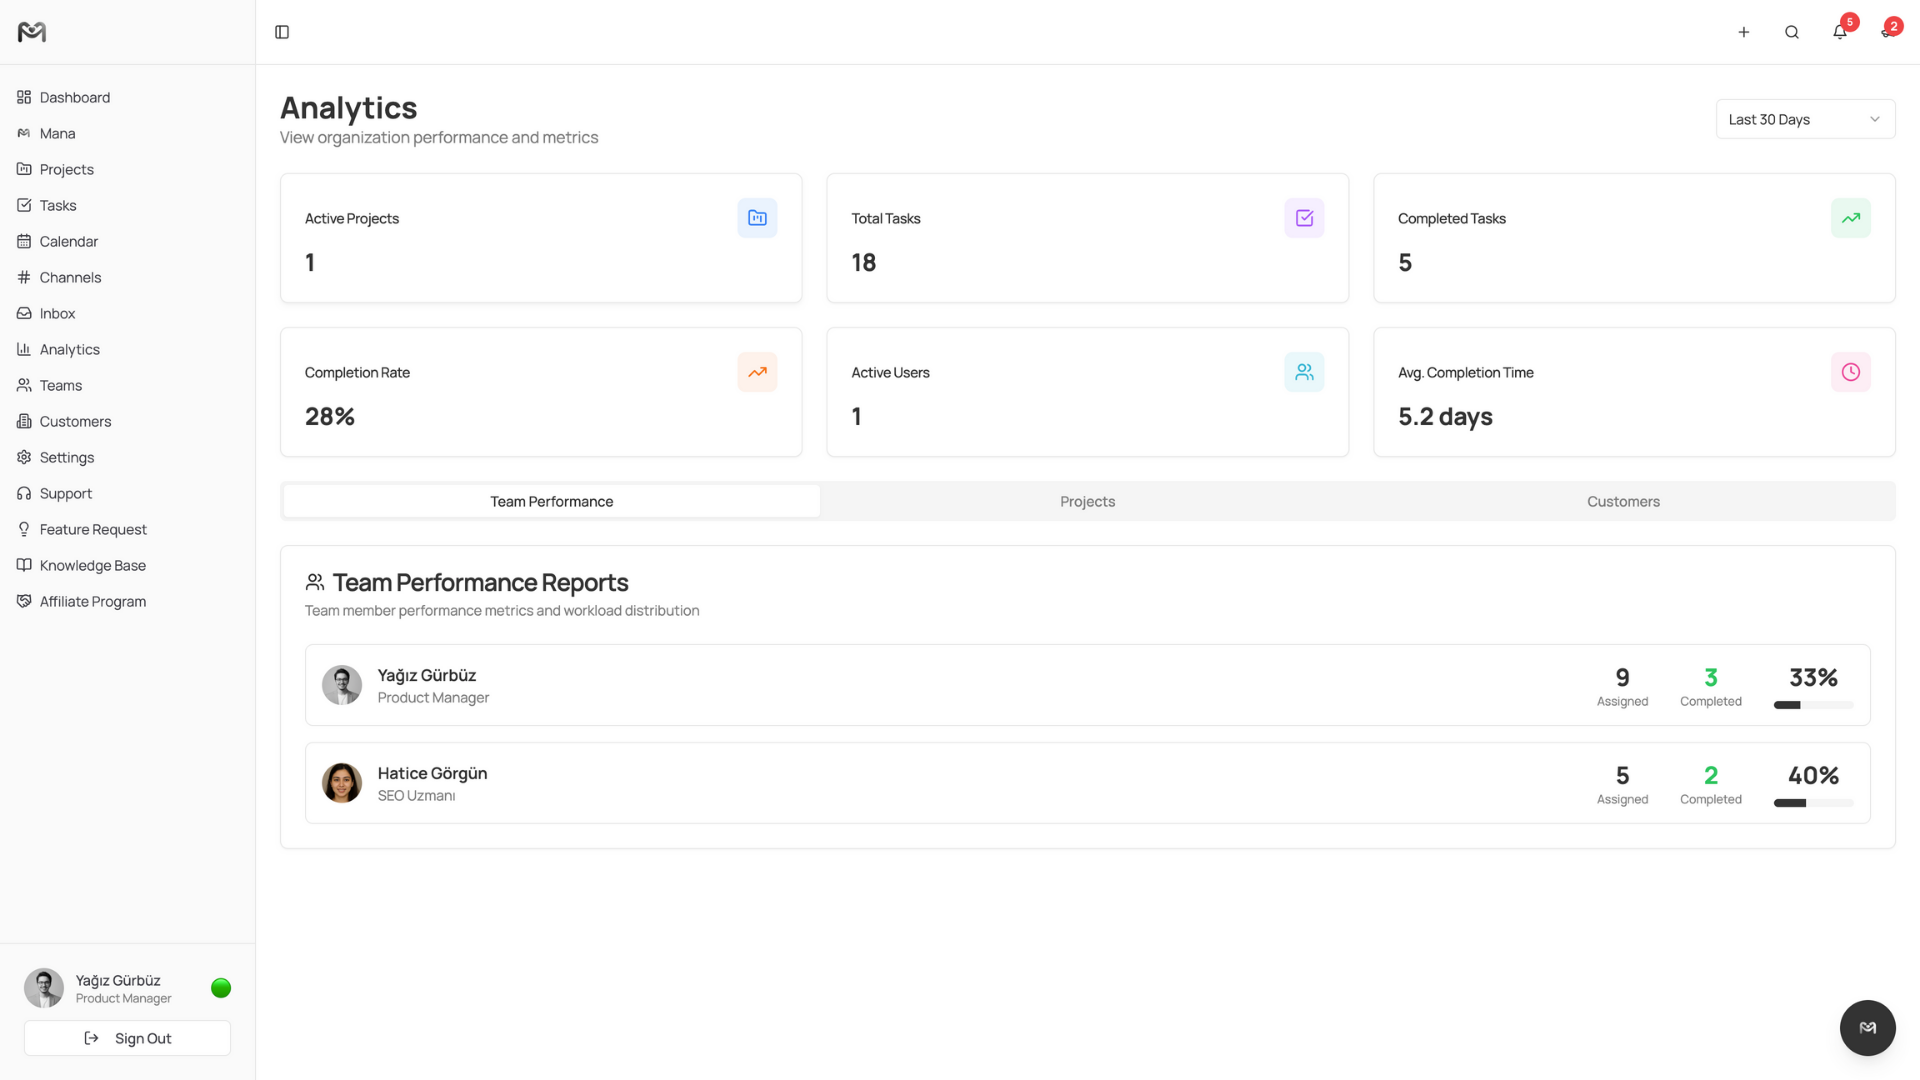The height and width of the screenshot is (1080, 1920).
Task: Click the Mana logo at top left
Action: [x=32, y=32]
